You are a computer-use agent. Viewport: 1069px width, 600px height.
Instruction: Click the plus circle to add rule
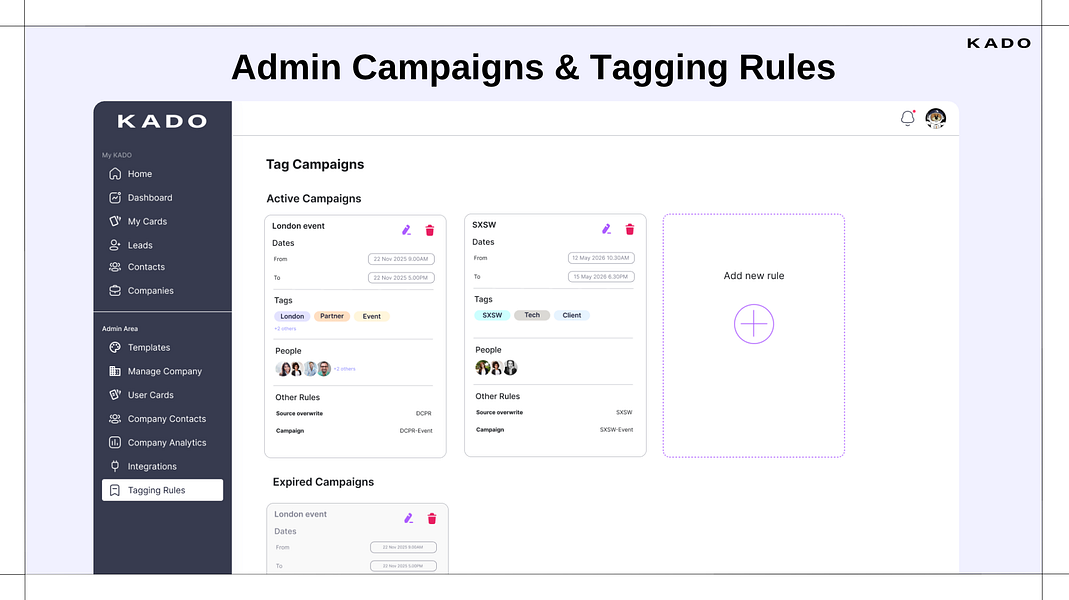pyautogui.click(x=753, y=324)
